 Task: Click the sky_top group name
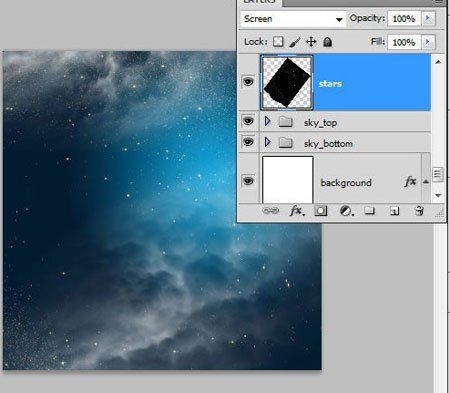pyautogui.click(x=320, y=123)
